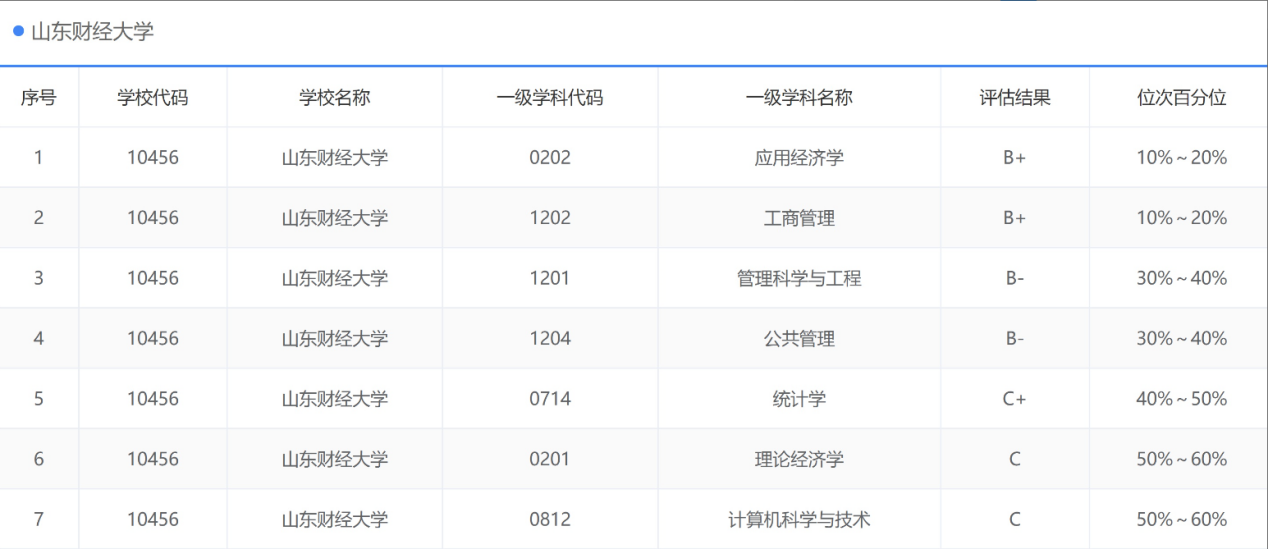The image size is (1268, 549).
Task: Select the 理论经济学 subject cell
Action: pos(799,459)
